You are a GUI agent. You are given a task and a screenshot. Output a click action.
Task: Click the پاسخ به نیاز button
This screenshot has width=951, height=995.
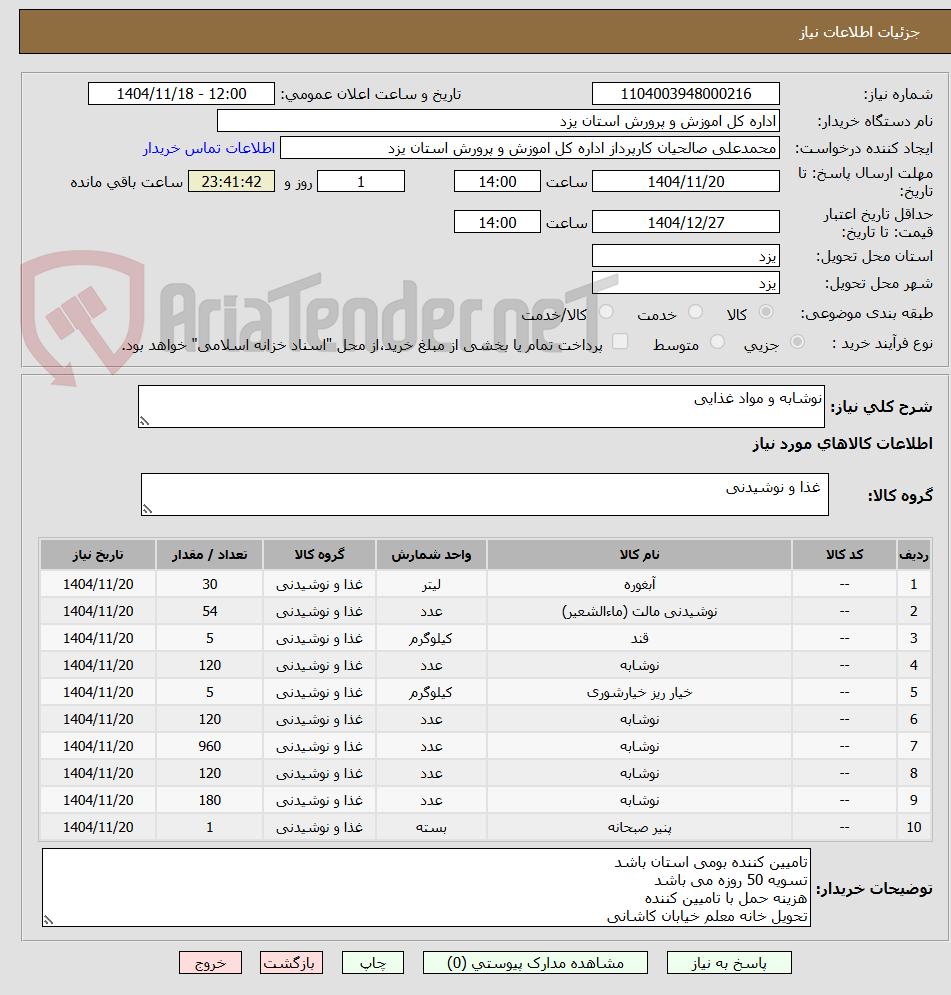tap(729, 963)
